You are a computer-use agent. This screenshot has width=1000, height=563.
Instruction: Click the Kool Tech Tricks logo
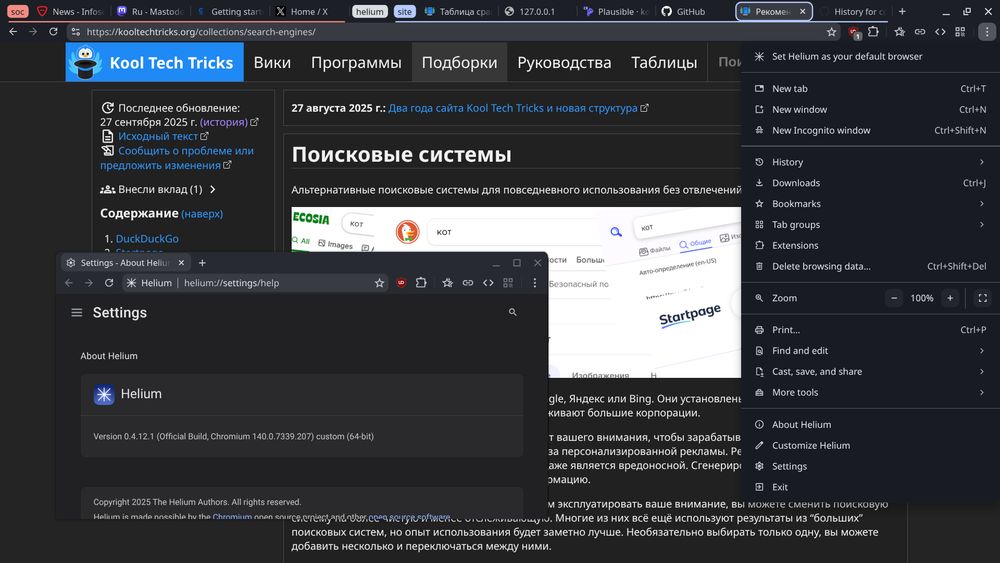[154, 62]
